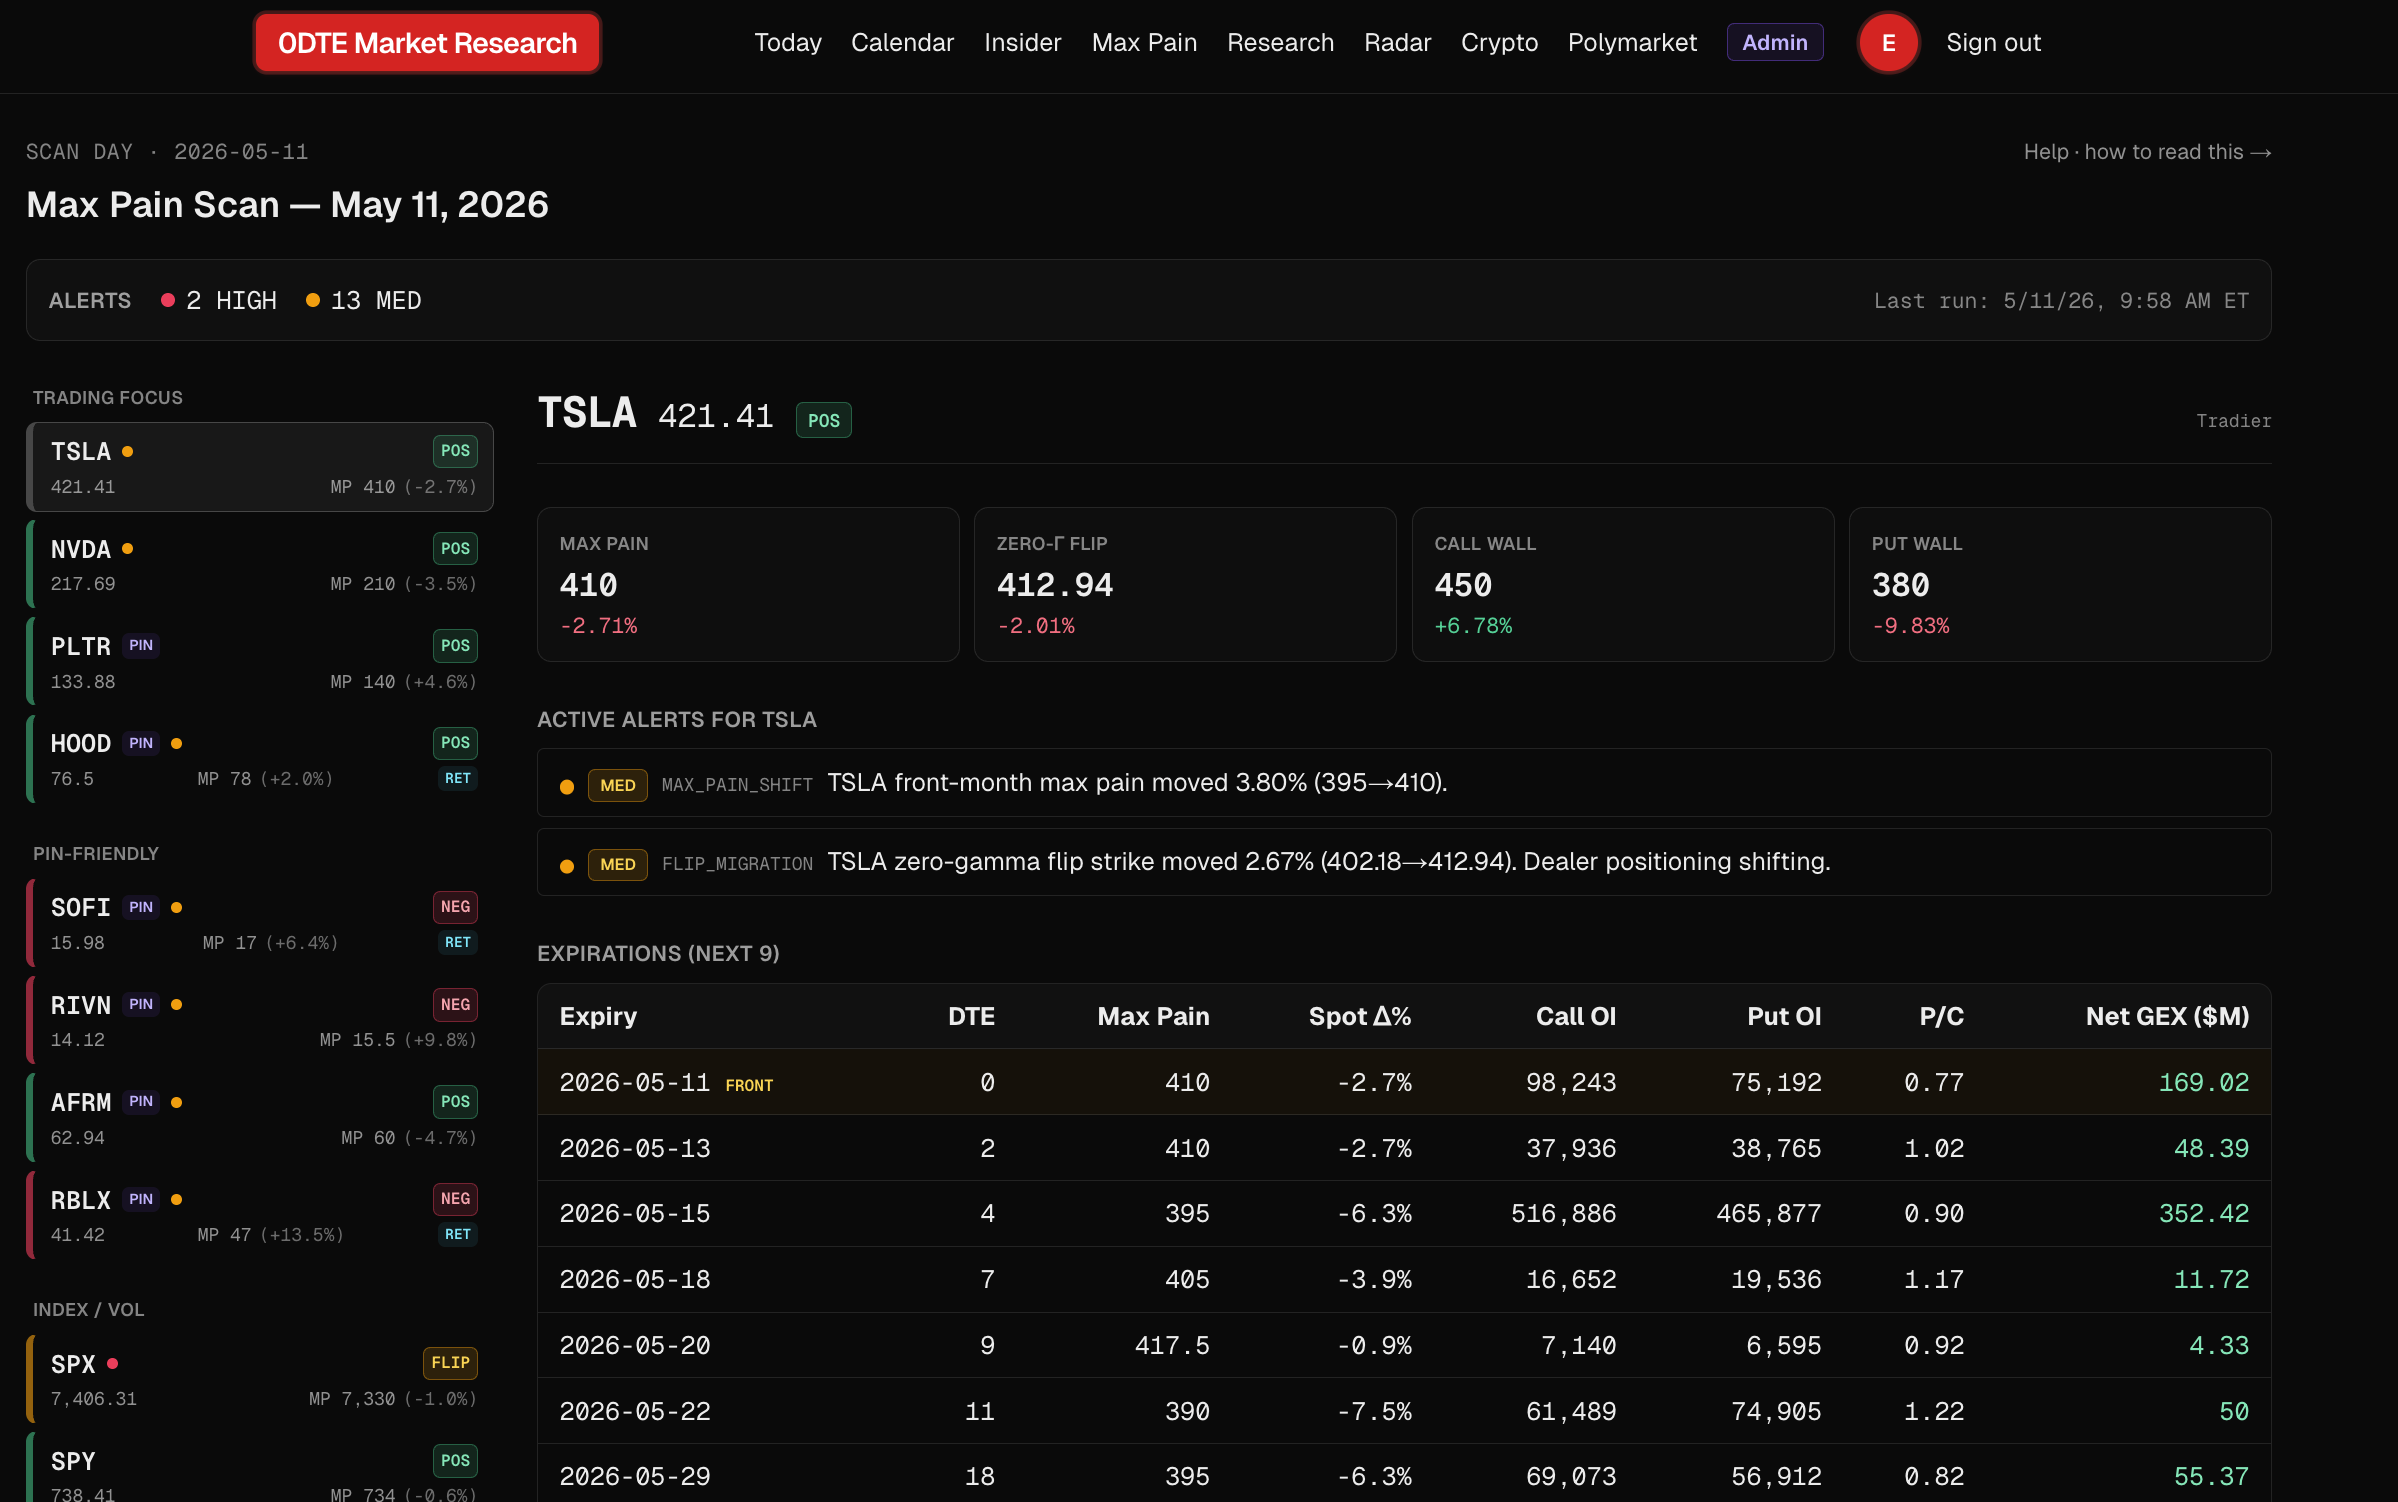Select the TSLA ticker card

(x=260, y=467)
